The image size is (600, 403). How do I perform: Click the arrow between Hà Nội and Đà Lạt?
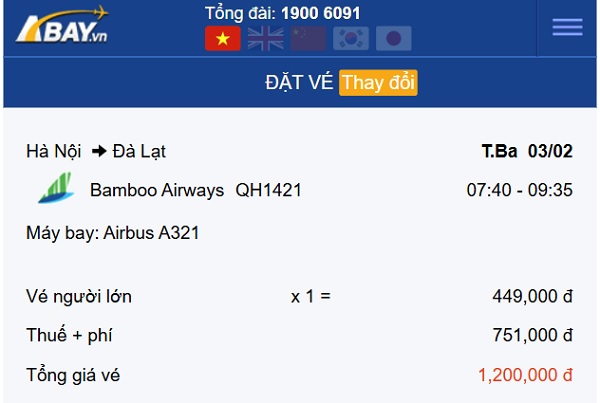coord(99,152)
